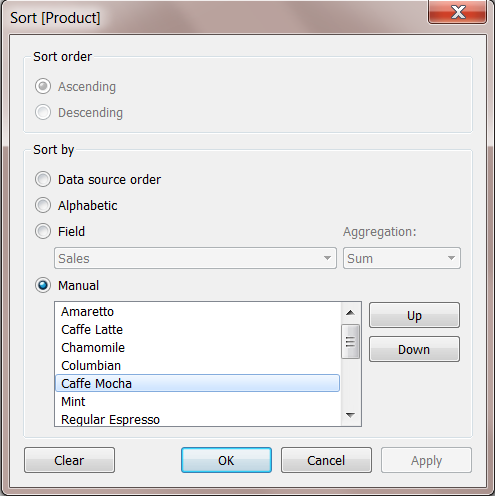The image size is (495, 496).
Task: Click the Clear button
Action: click(69, 460)
